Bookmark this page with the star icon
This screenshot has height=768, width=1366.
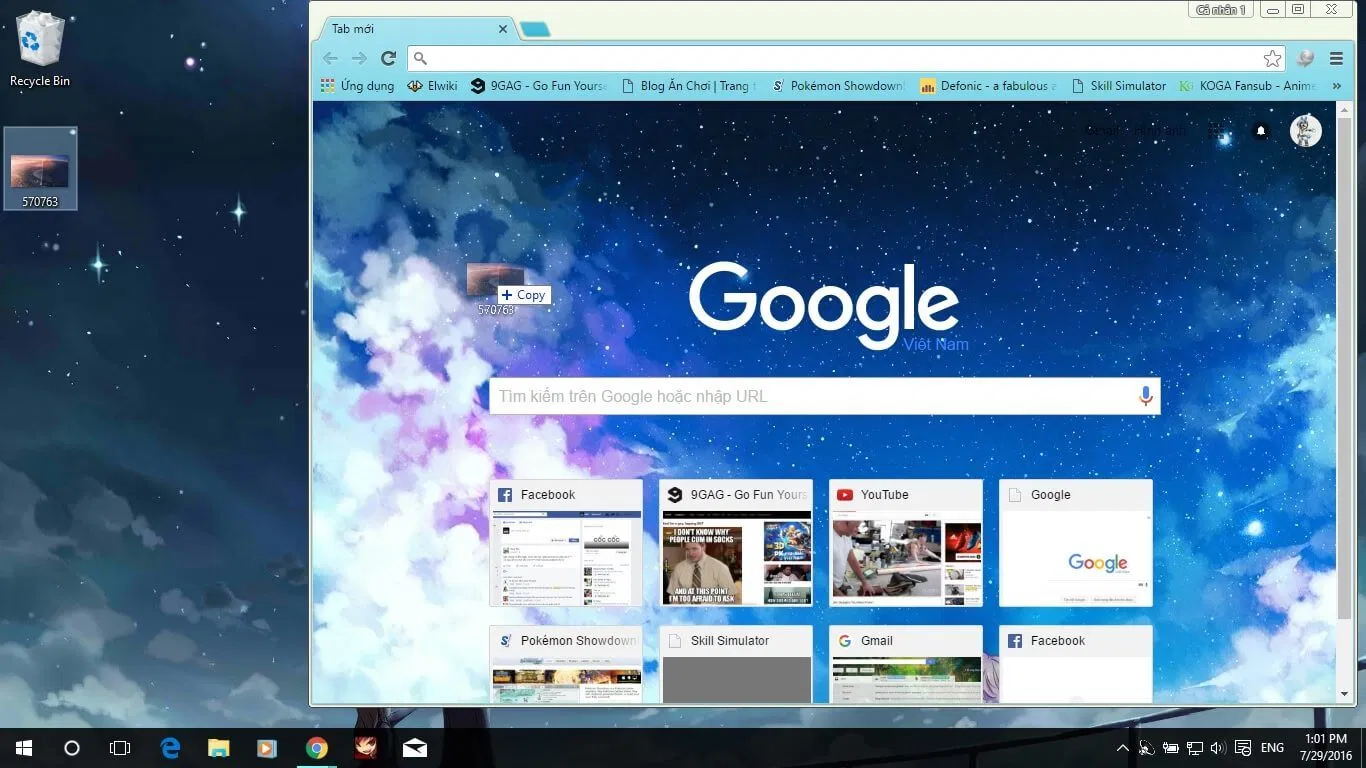(1271, 59)
